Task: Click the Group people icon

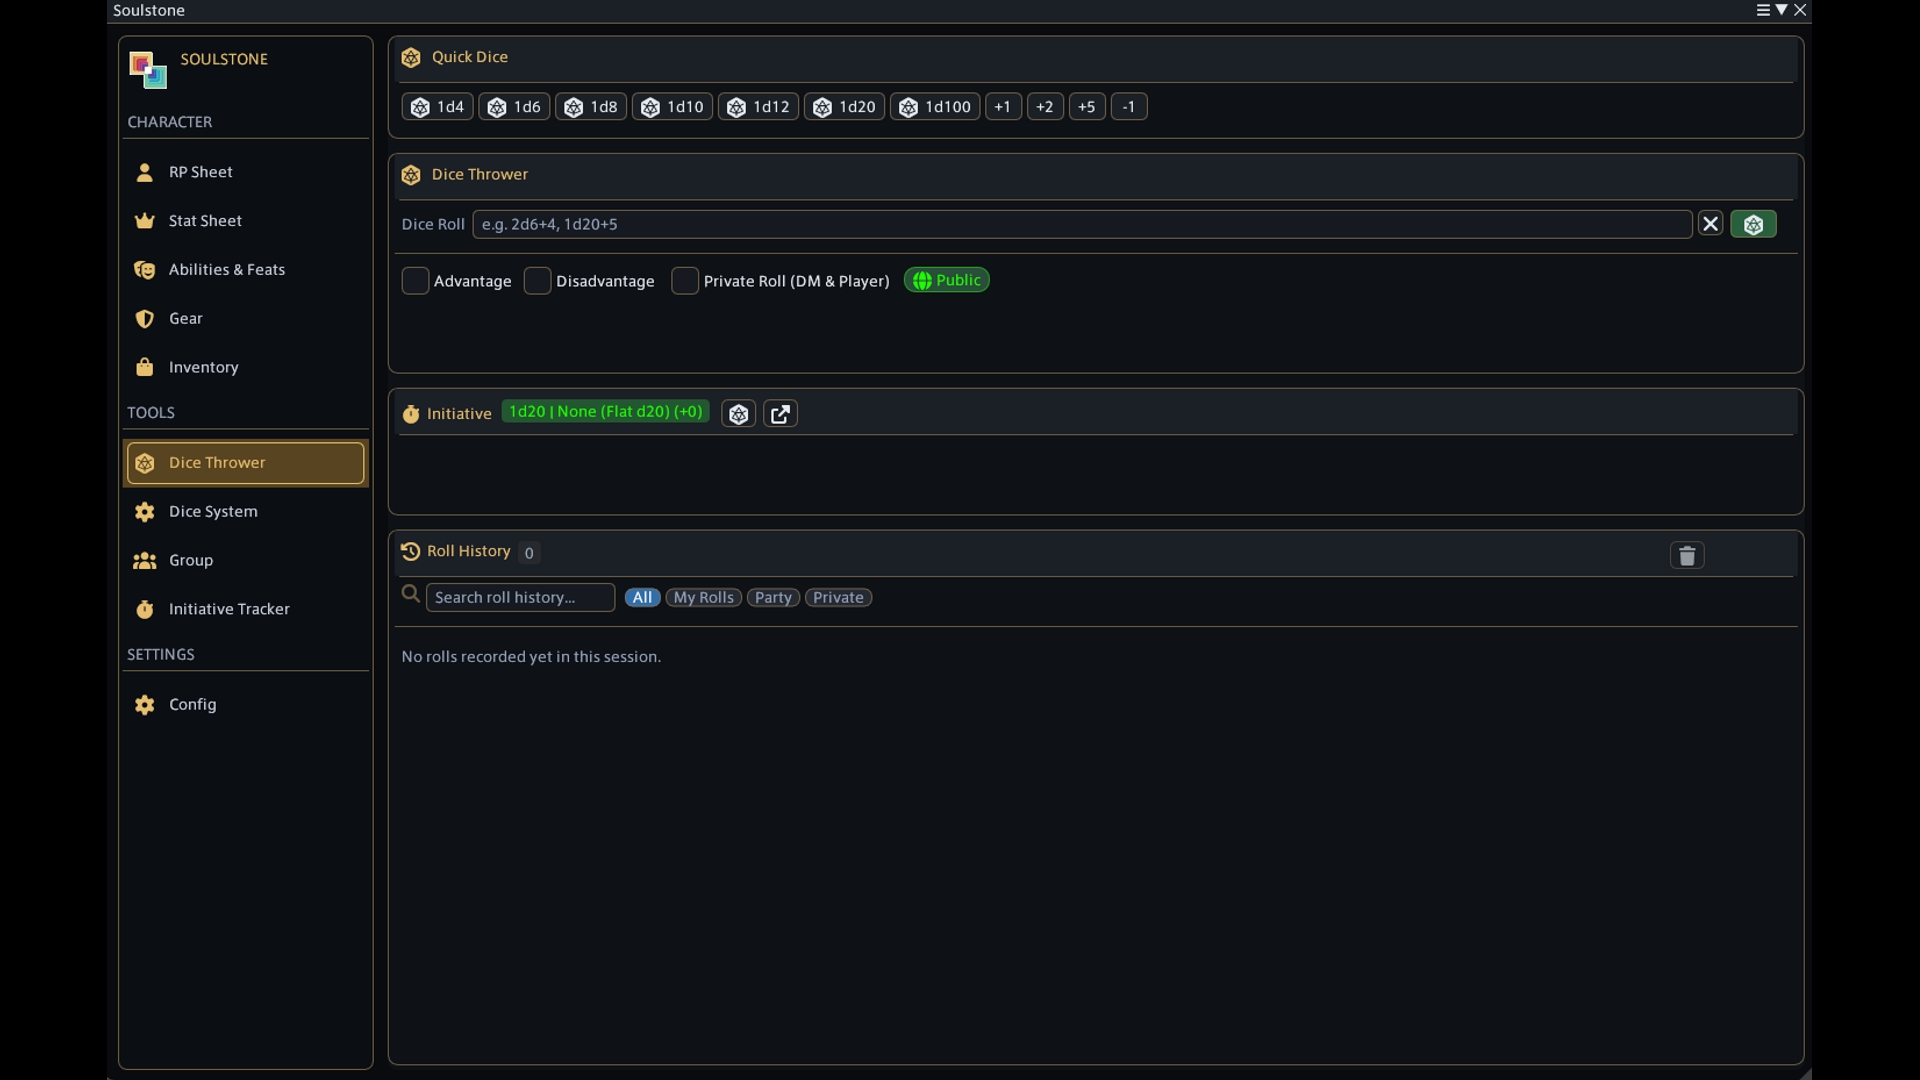Action: (145, 561)
